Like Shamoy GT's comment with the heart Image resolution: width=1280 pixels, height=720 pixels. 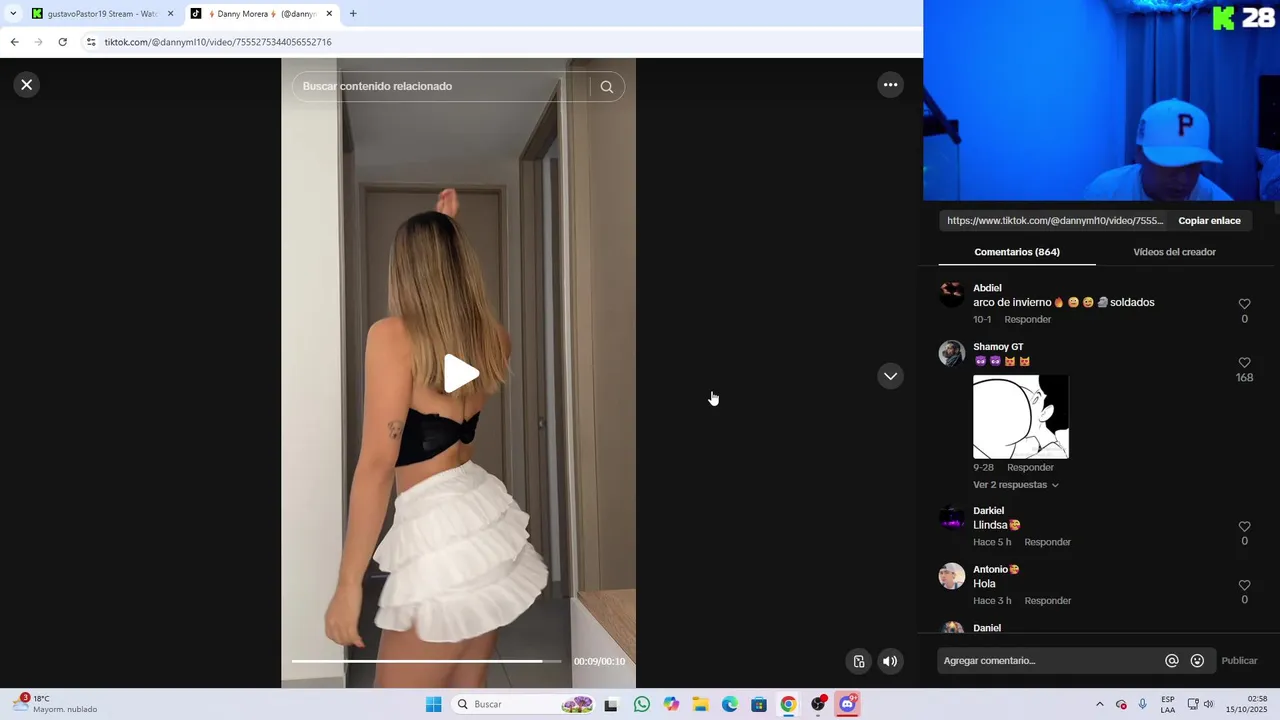tap(1244, 363)
